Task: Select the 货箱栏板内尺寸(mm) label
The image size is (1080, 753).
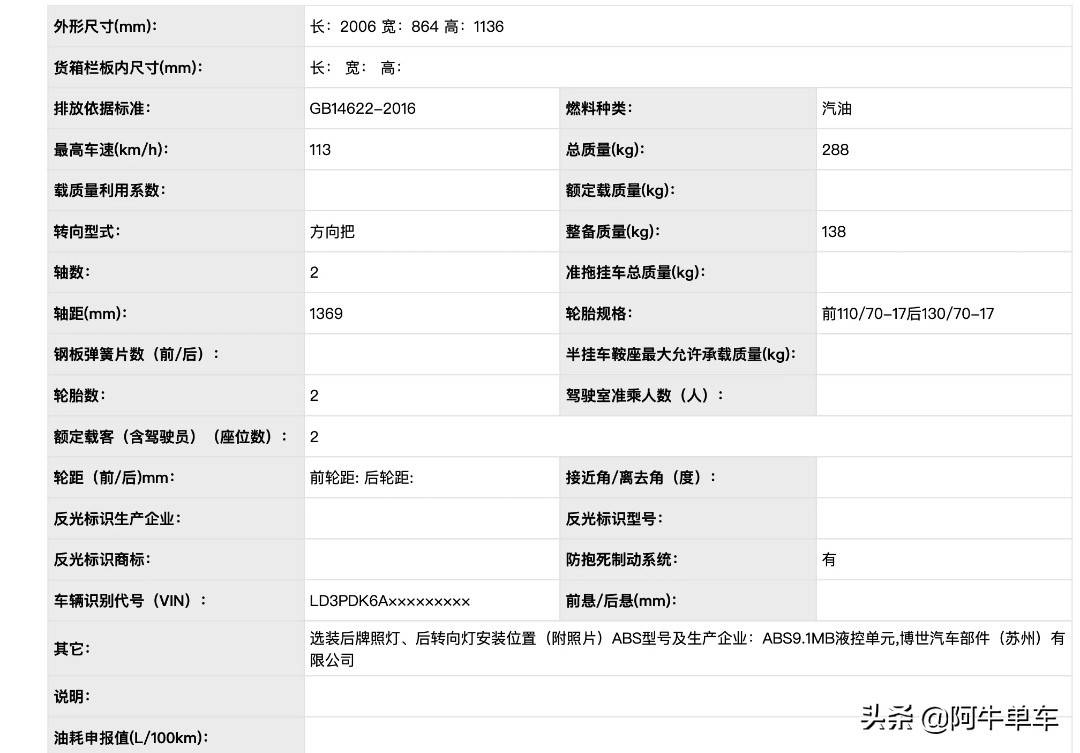Action: click(x=128, y=68)
